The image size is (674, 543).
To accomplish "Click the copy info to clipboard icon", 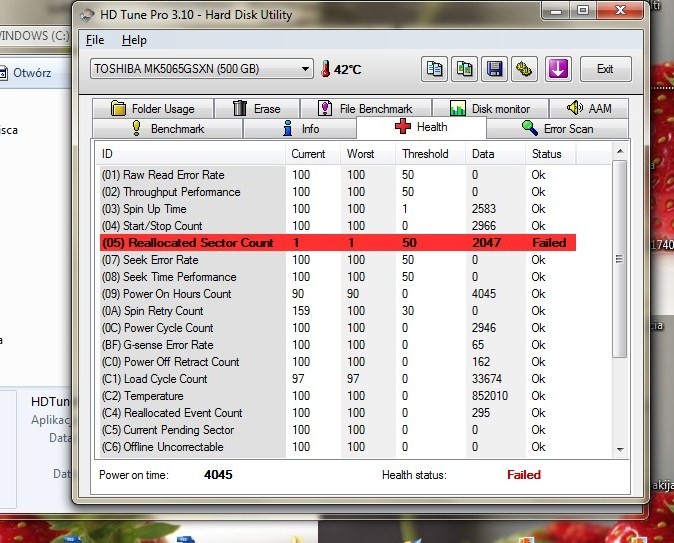I will [x=434, y=69].
